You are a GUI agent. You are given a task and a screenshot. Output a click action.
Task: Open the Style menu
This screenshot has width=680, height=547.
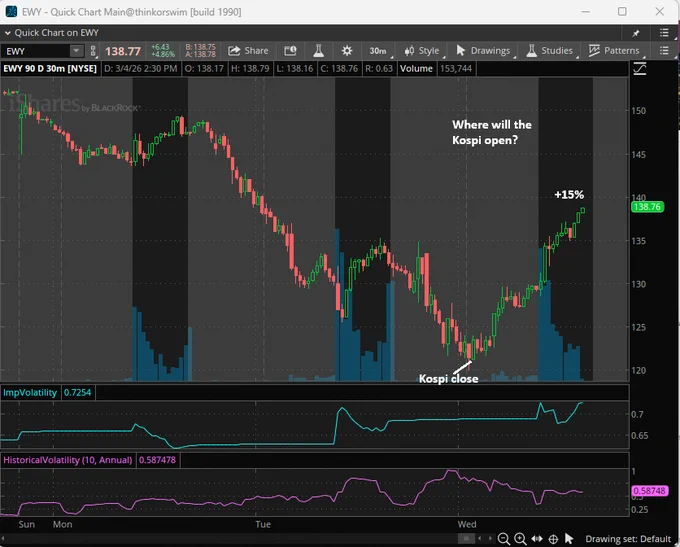422,51
